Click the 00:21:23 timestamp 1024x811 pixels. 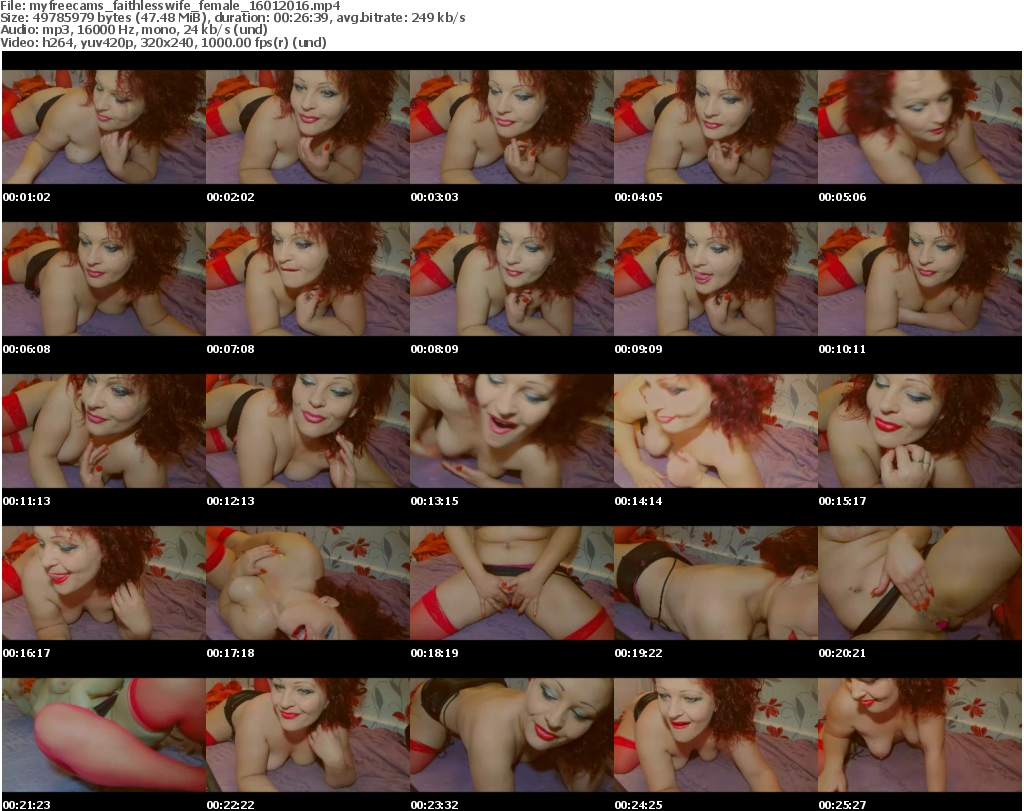(x=27, y=805)
